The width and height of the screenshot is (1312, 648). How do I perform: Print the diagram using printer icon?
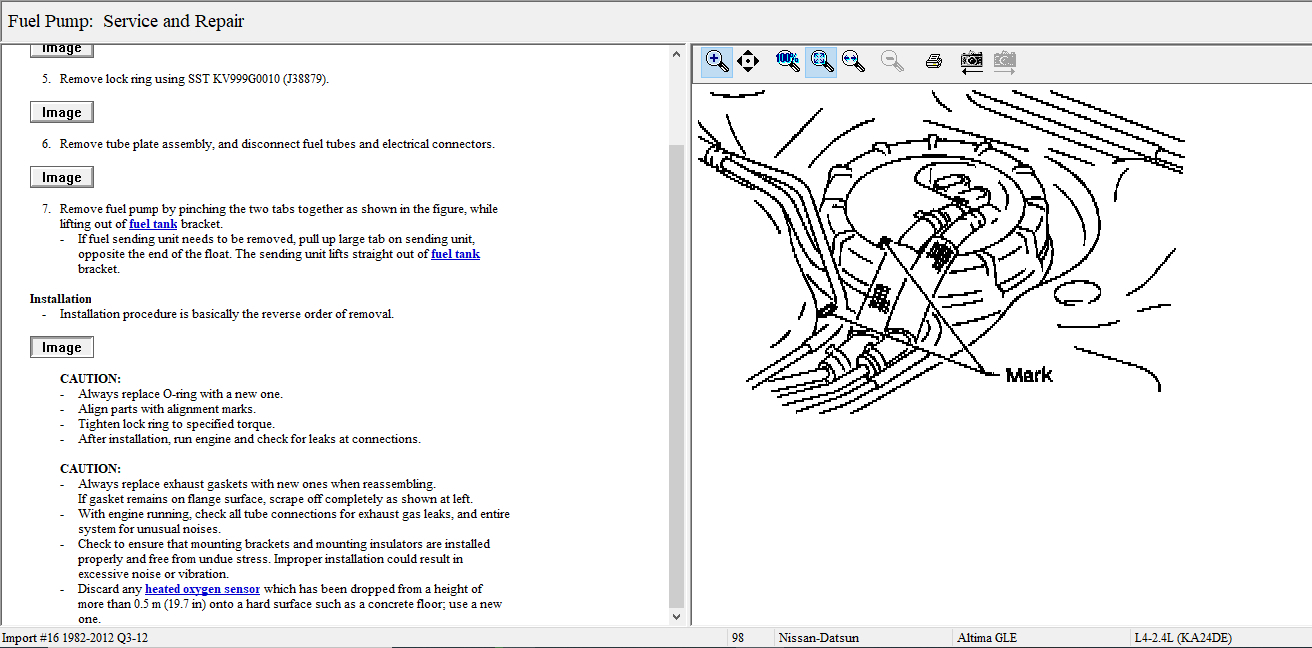point(933,61)
